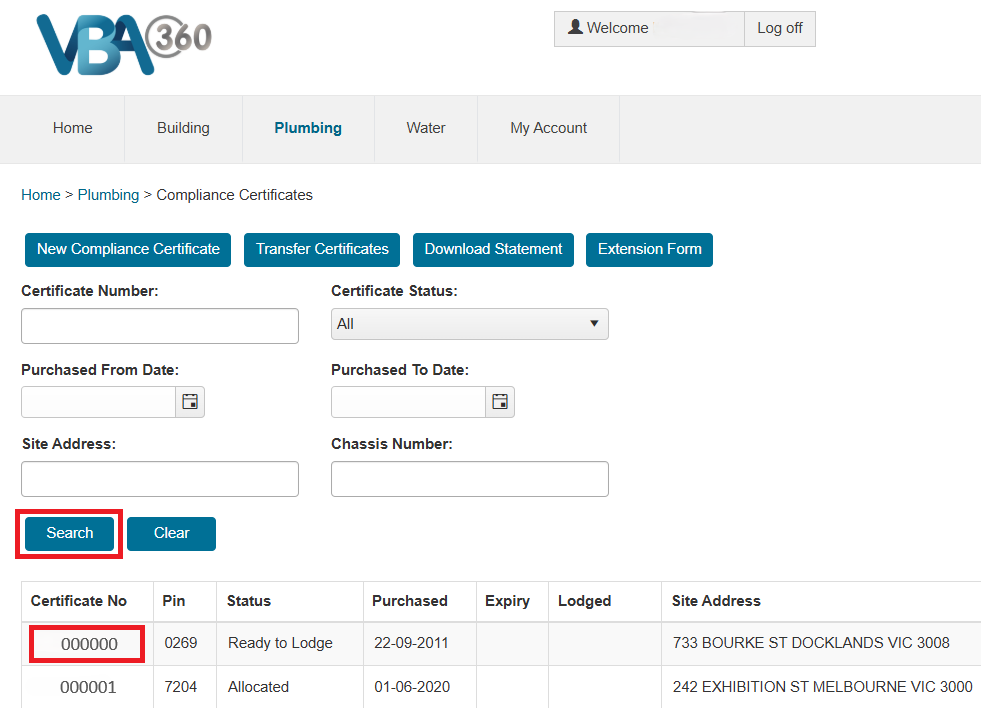Open Purchased To Date calendar picker

500,402
